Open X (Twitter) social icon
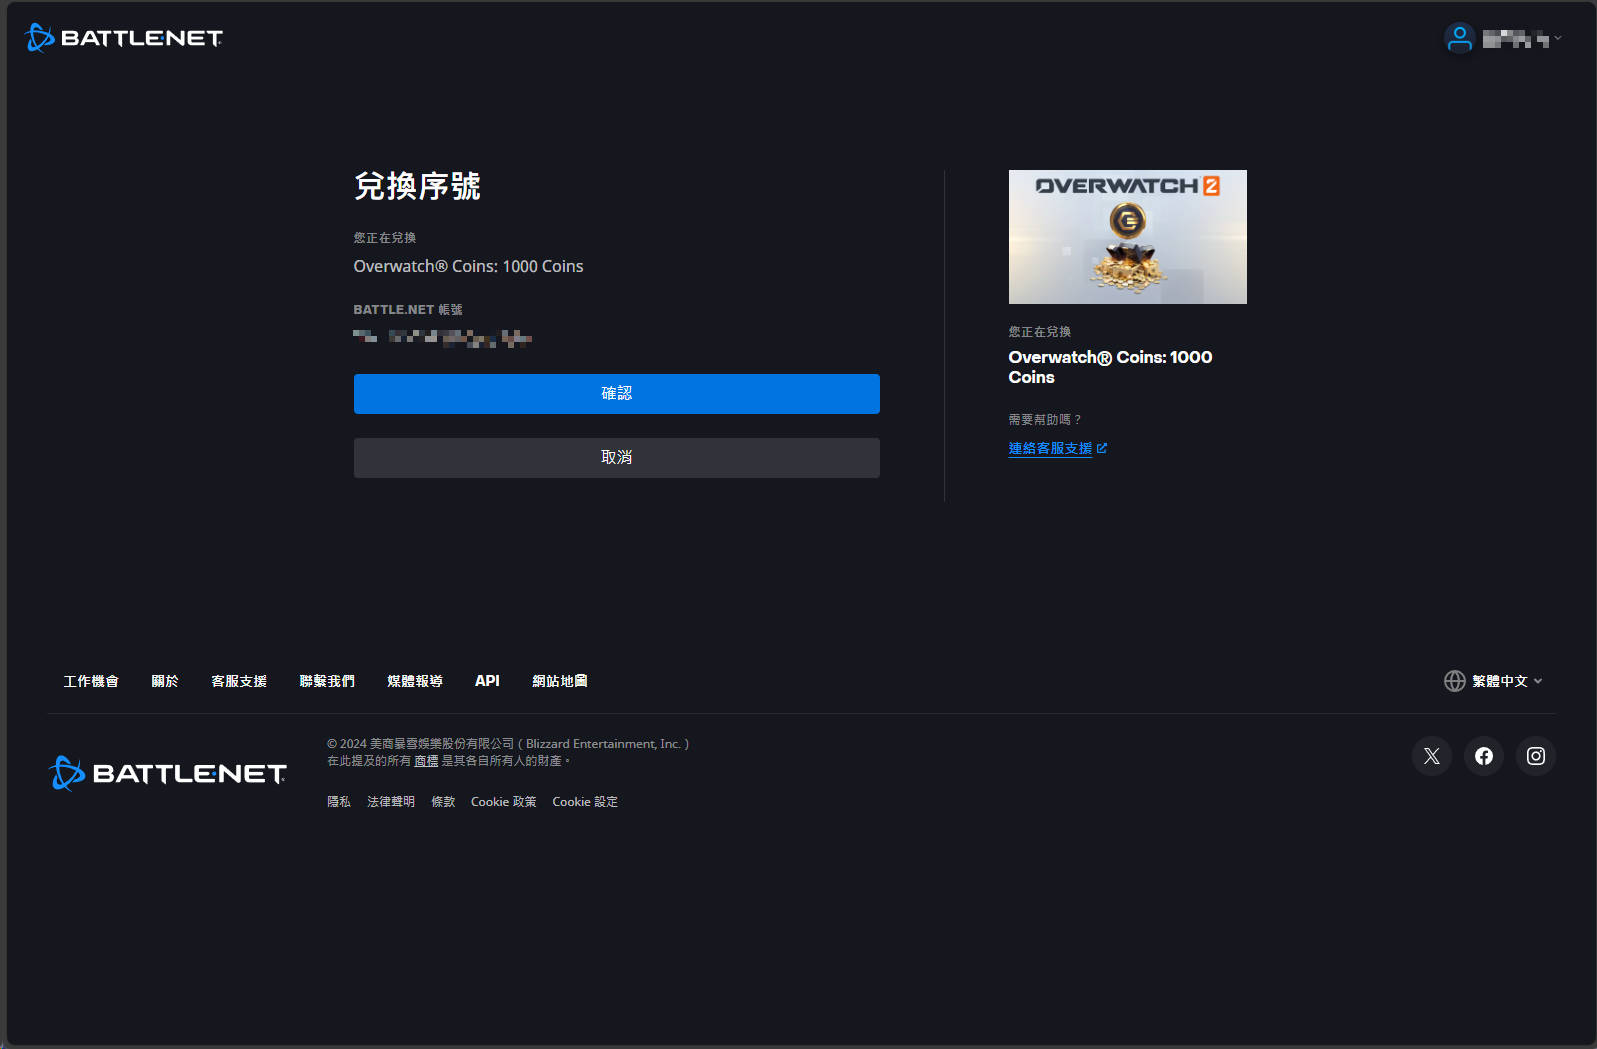Screen dimensions: 1597x1049 tap(1431, 756)
